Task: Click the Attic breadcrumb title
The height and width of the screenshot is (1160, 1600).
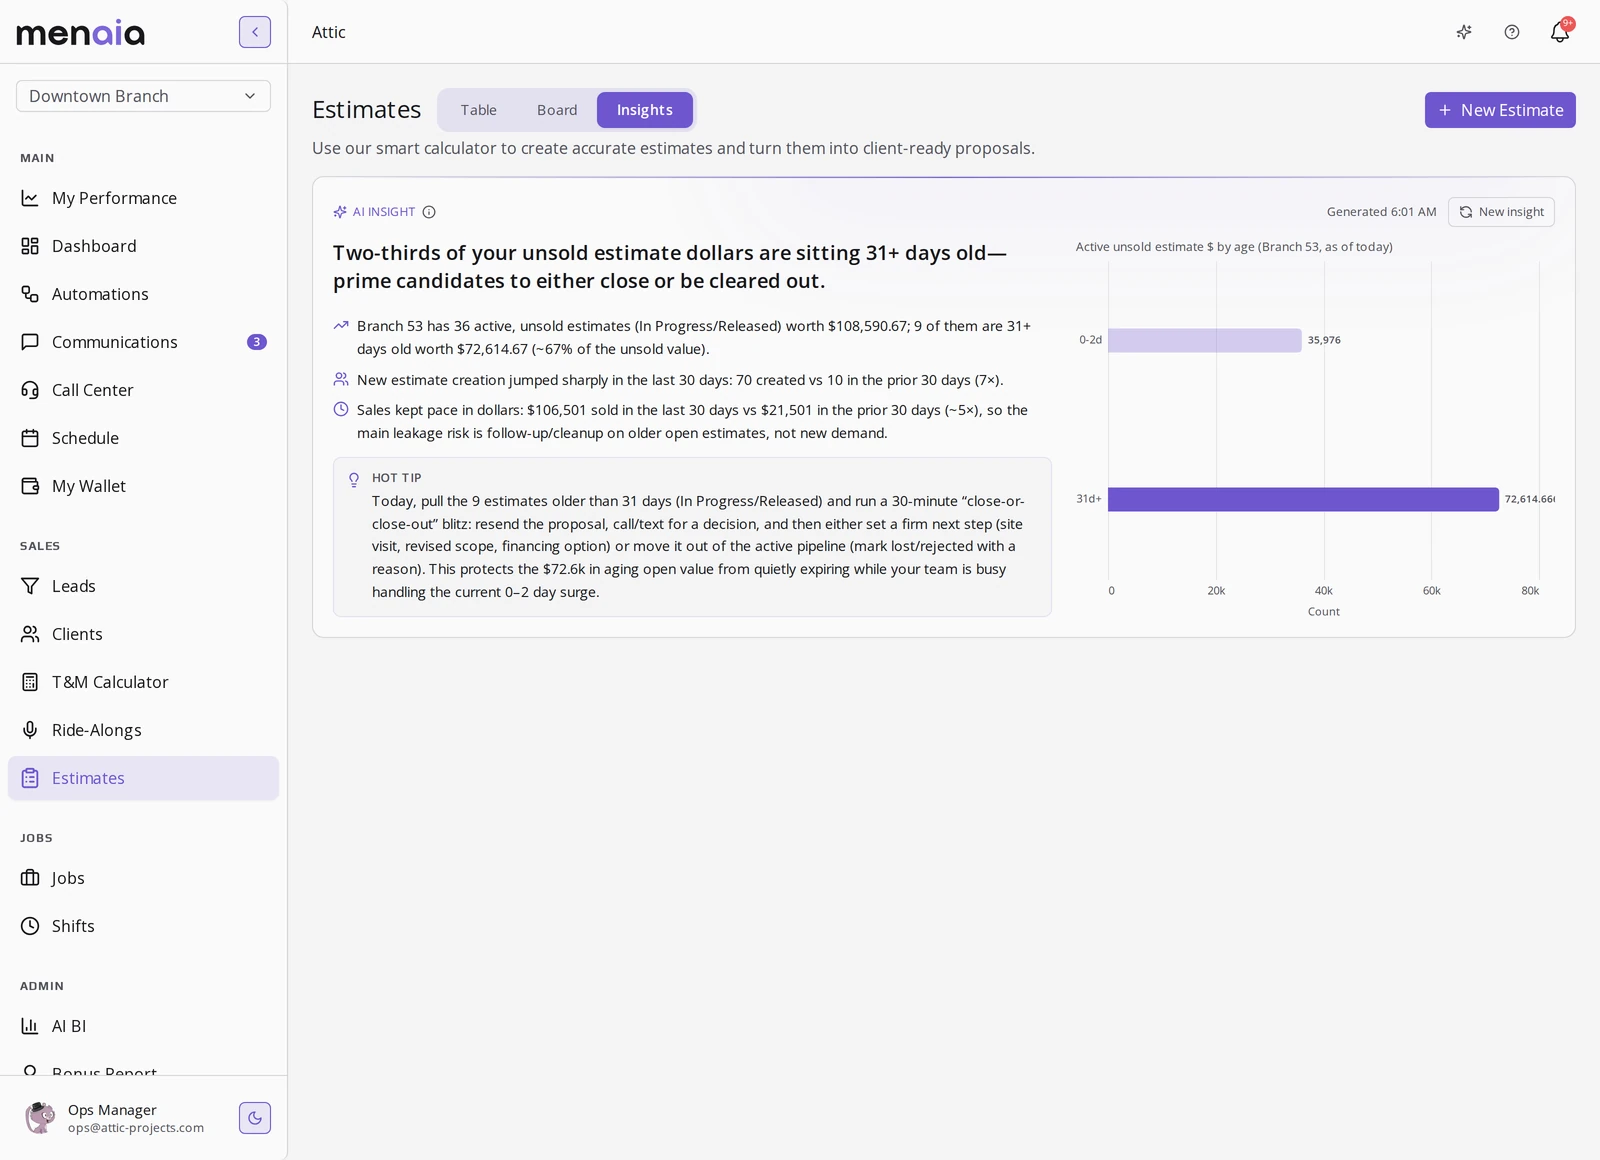Action: [x=329, y=32]
